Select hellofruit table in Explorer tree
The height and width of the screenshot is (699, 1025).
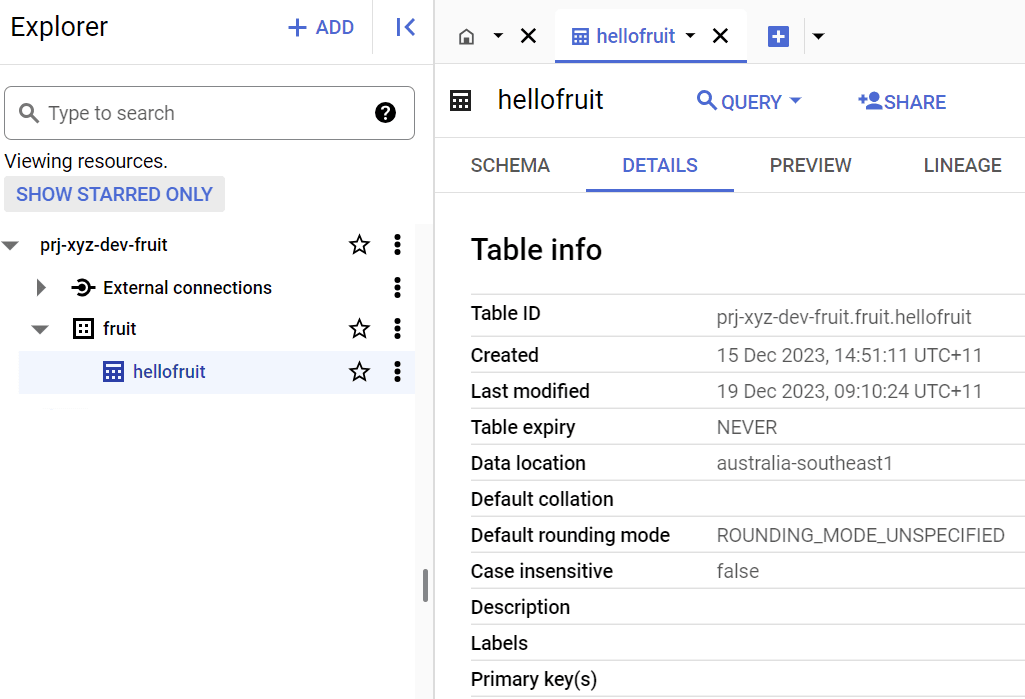pos(216,372)
